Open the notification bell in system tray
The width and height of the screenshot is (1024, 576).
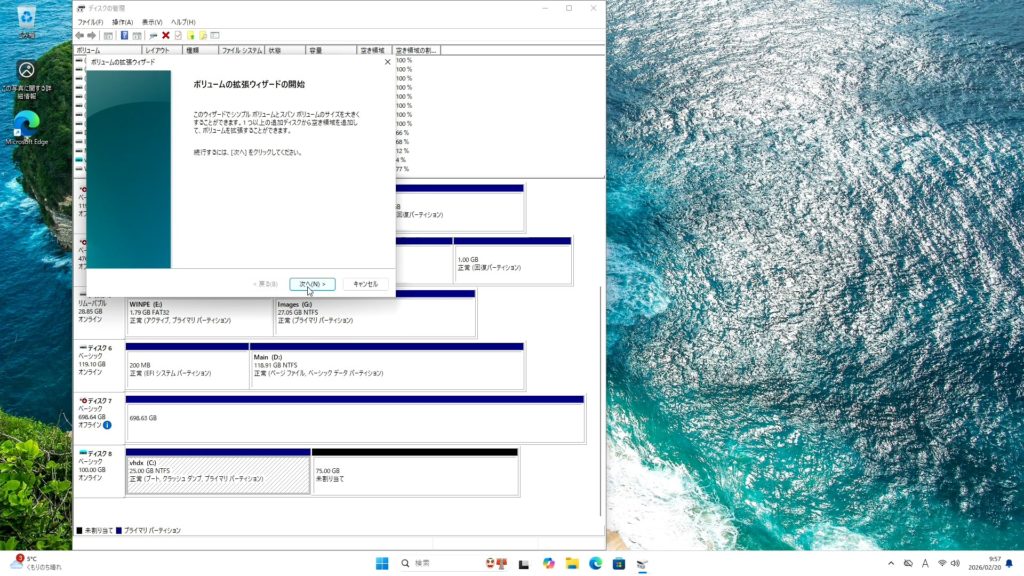(x=1008, y=563)
